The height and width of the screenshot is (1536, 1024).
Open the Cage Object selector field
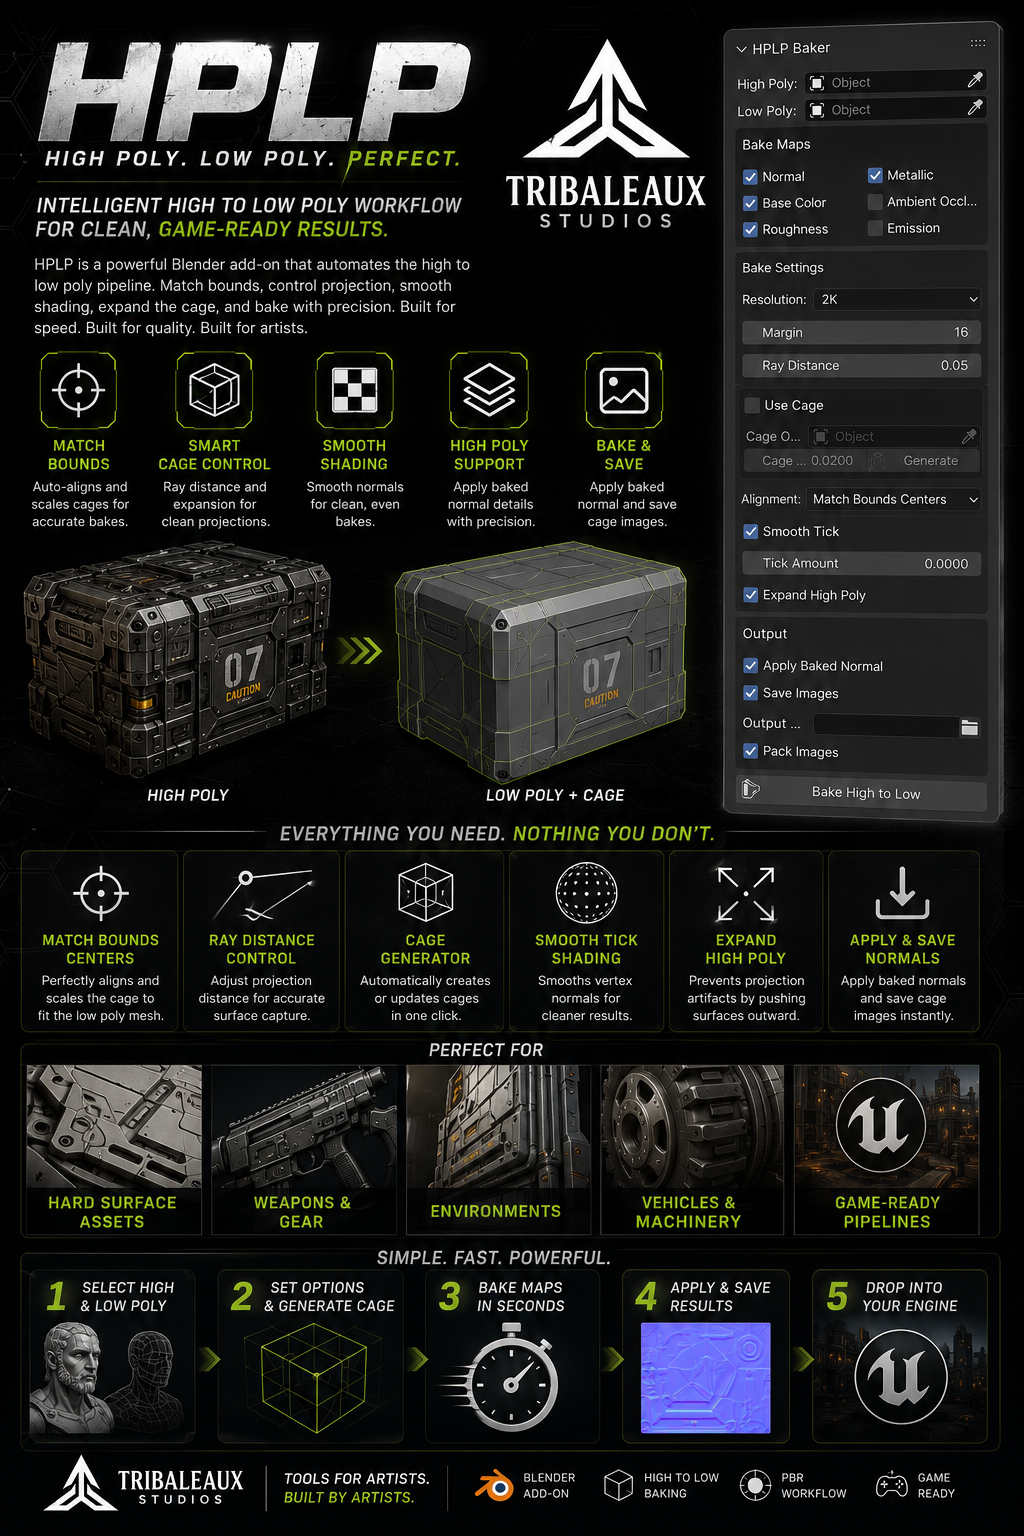pos(893,436)
